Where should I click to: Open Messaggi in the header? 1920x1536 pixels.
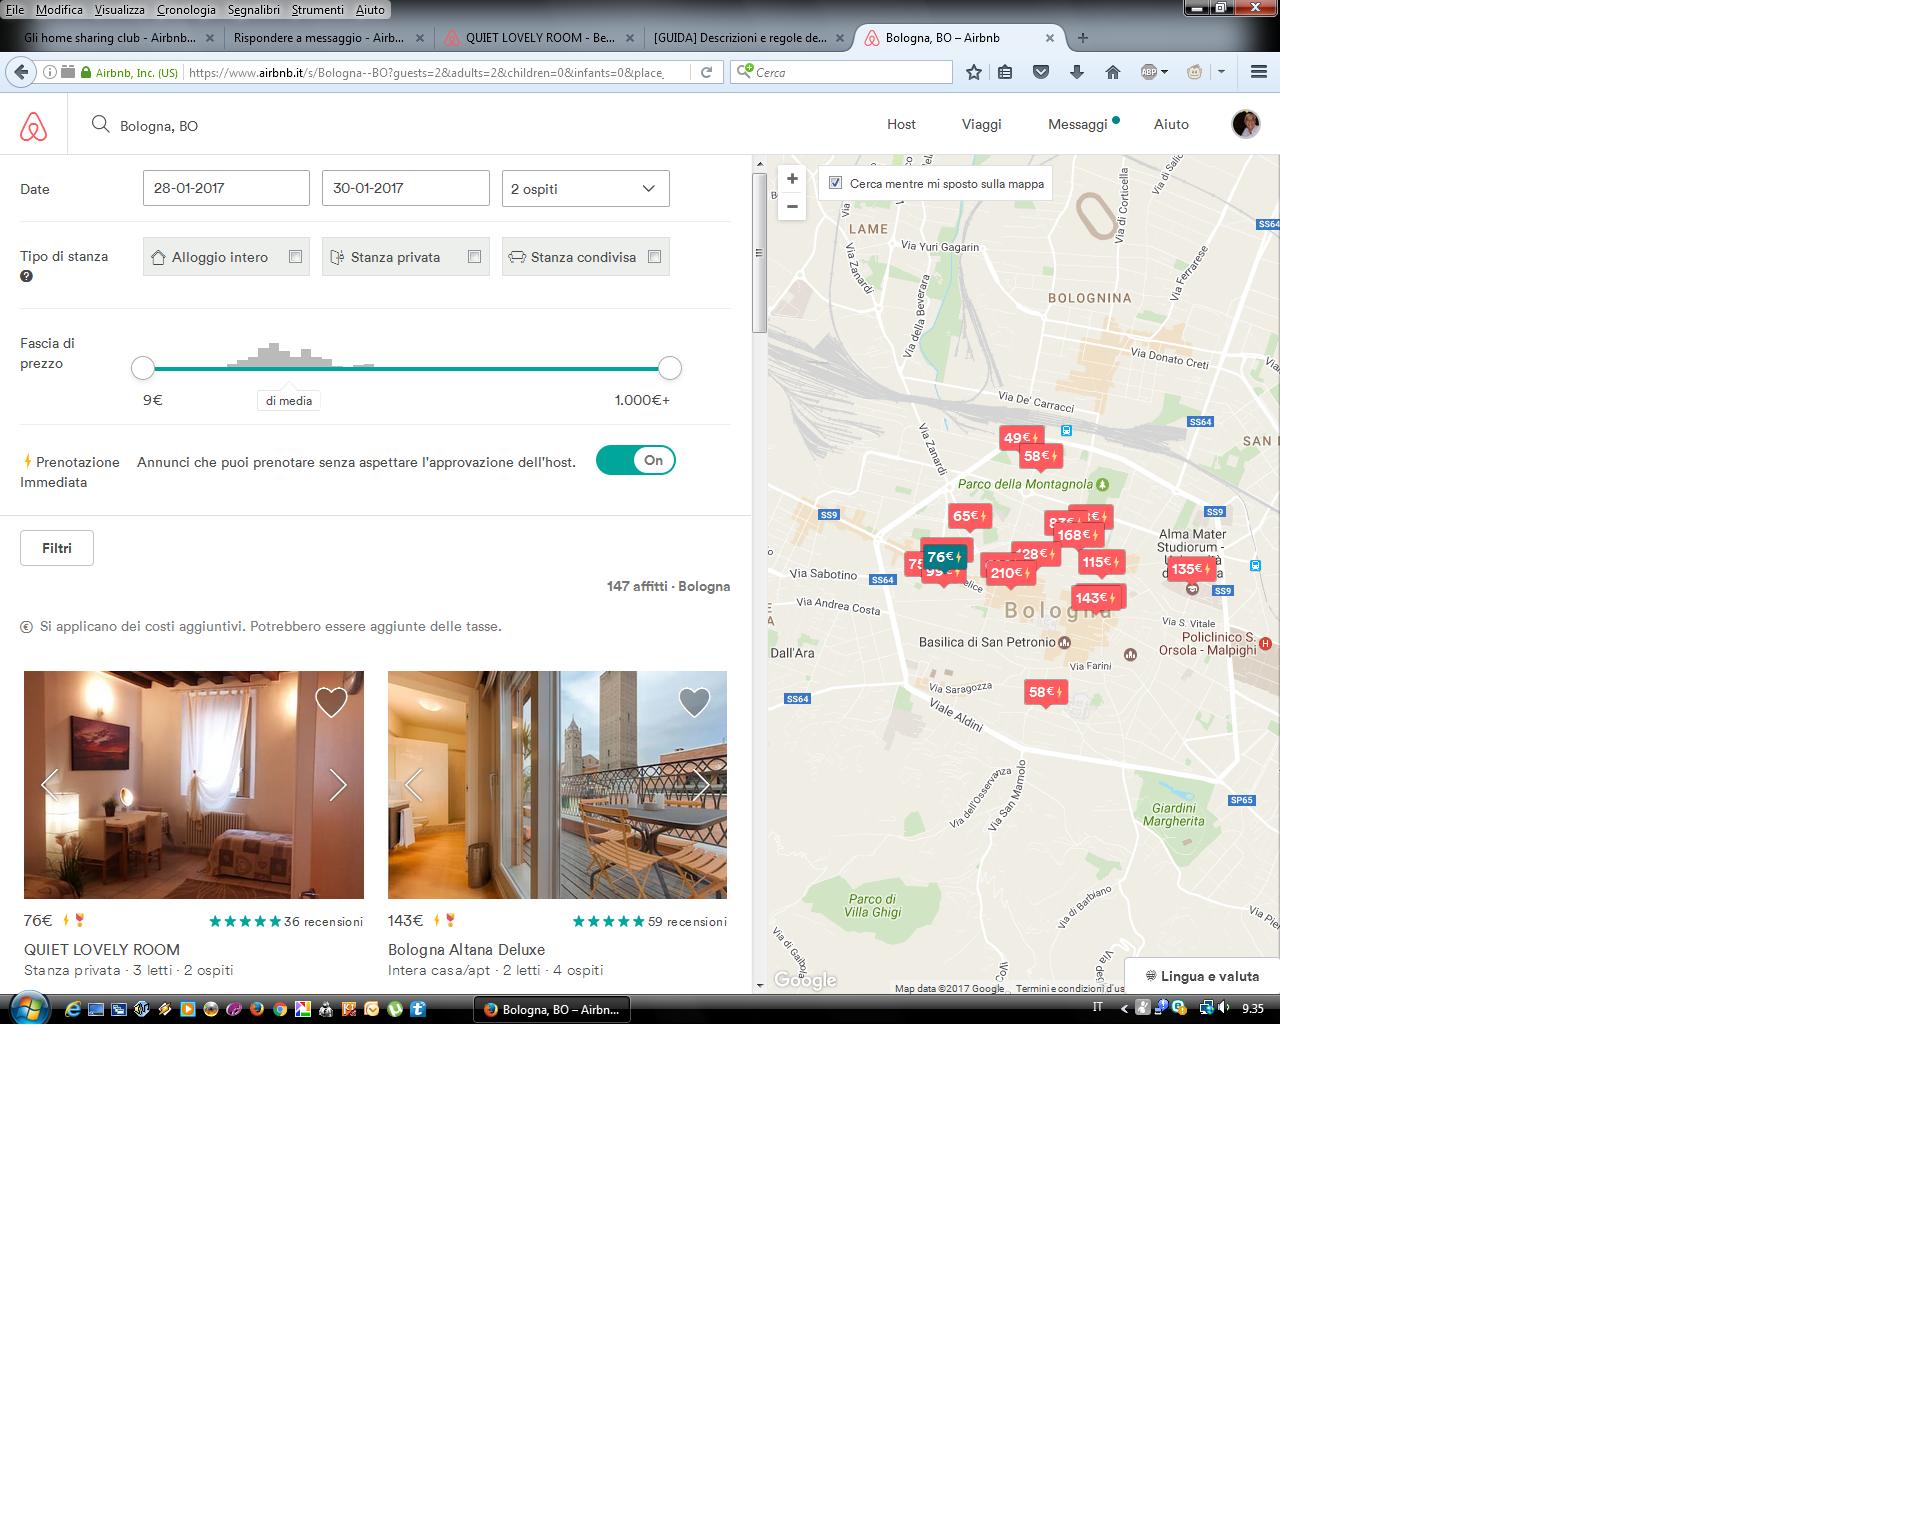(1077, 125)
